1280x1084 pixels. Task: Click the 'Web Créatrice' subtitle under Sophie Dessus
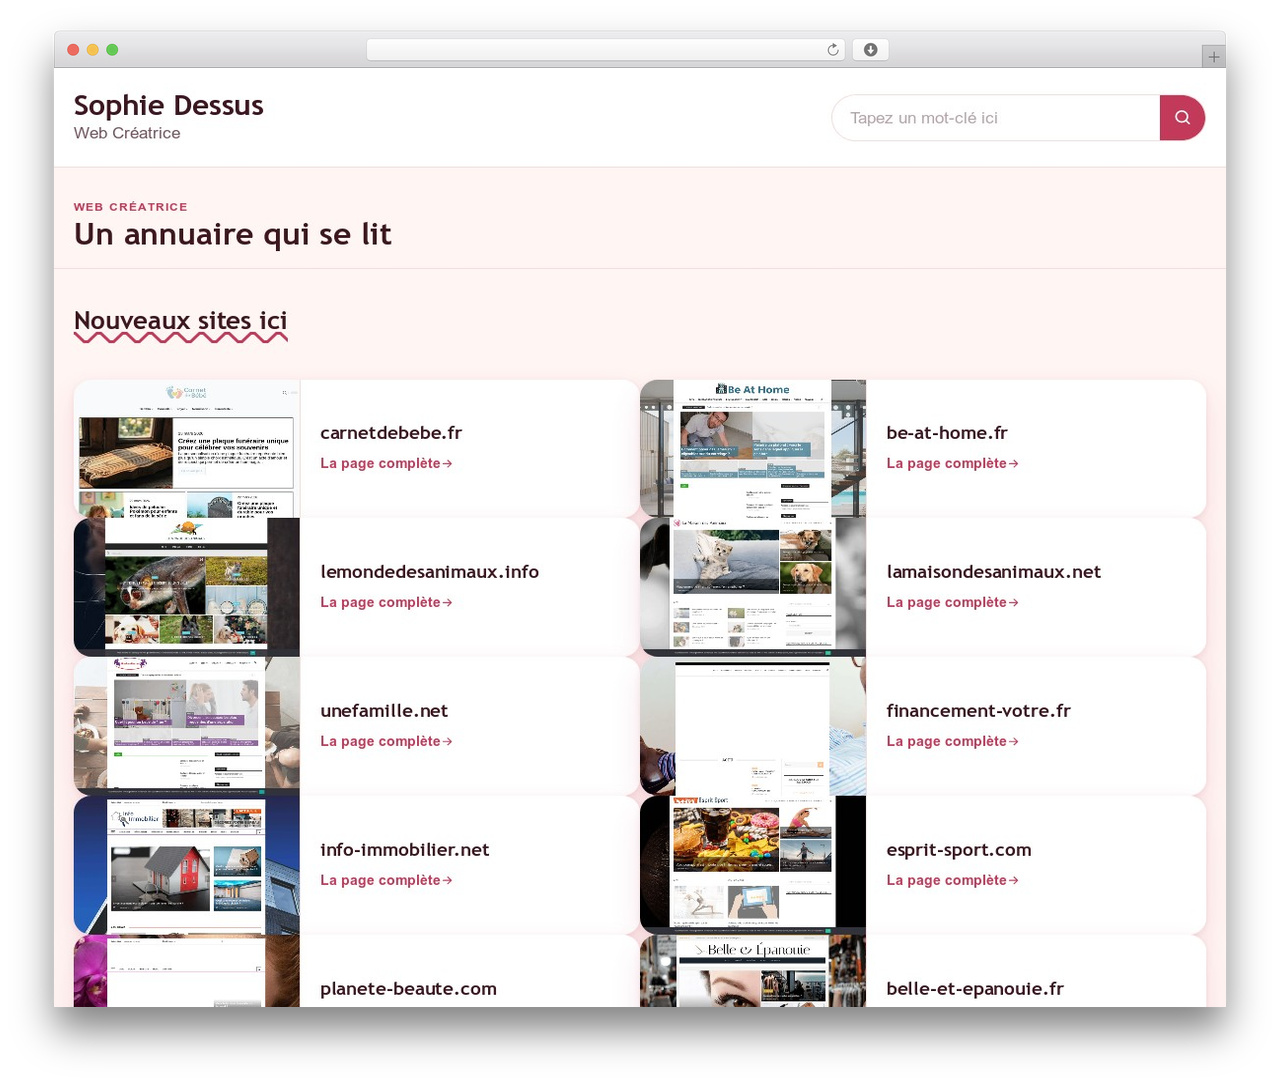coord(127,133)
